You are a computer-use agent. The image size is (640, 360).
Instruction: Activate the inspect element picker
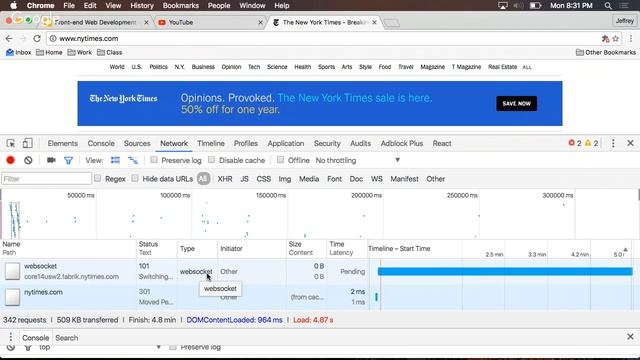pyautogui.click(x=11, y=143)
